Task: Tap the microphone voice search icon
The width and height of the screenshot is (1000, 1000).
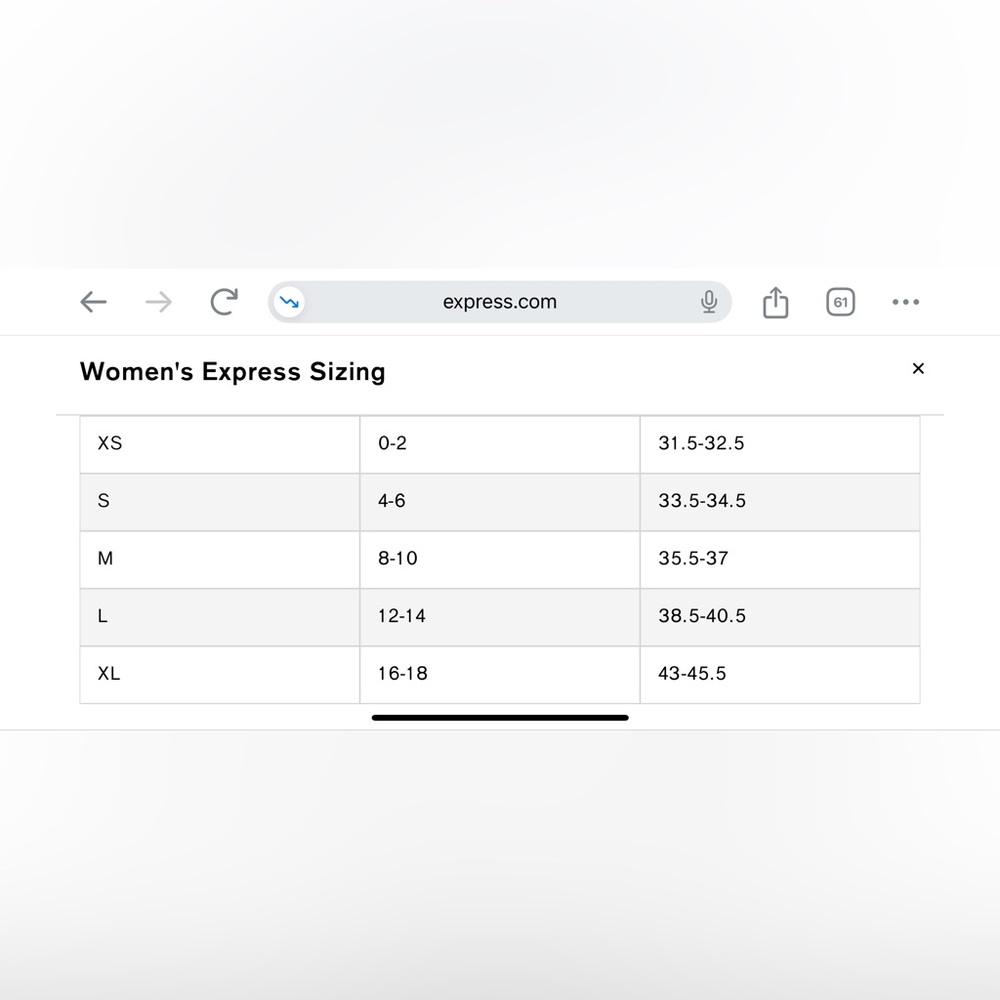Action: pos(709,302)
